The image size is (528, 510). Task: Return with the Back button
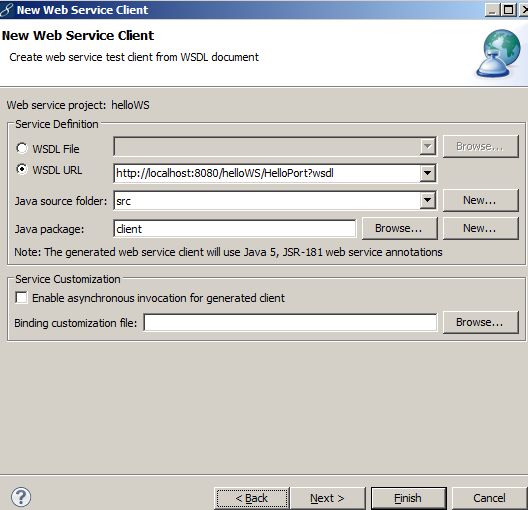click(x=252, y=498)
